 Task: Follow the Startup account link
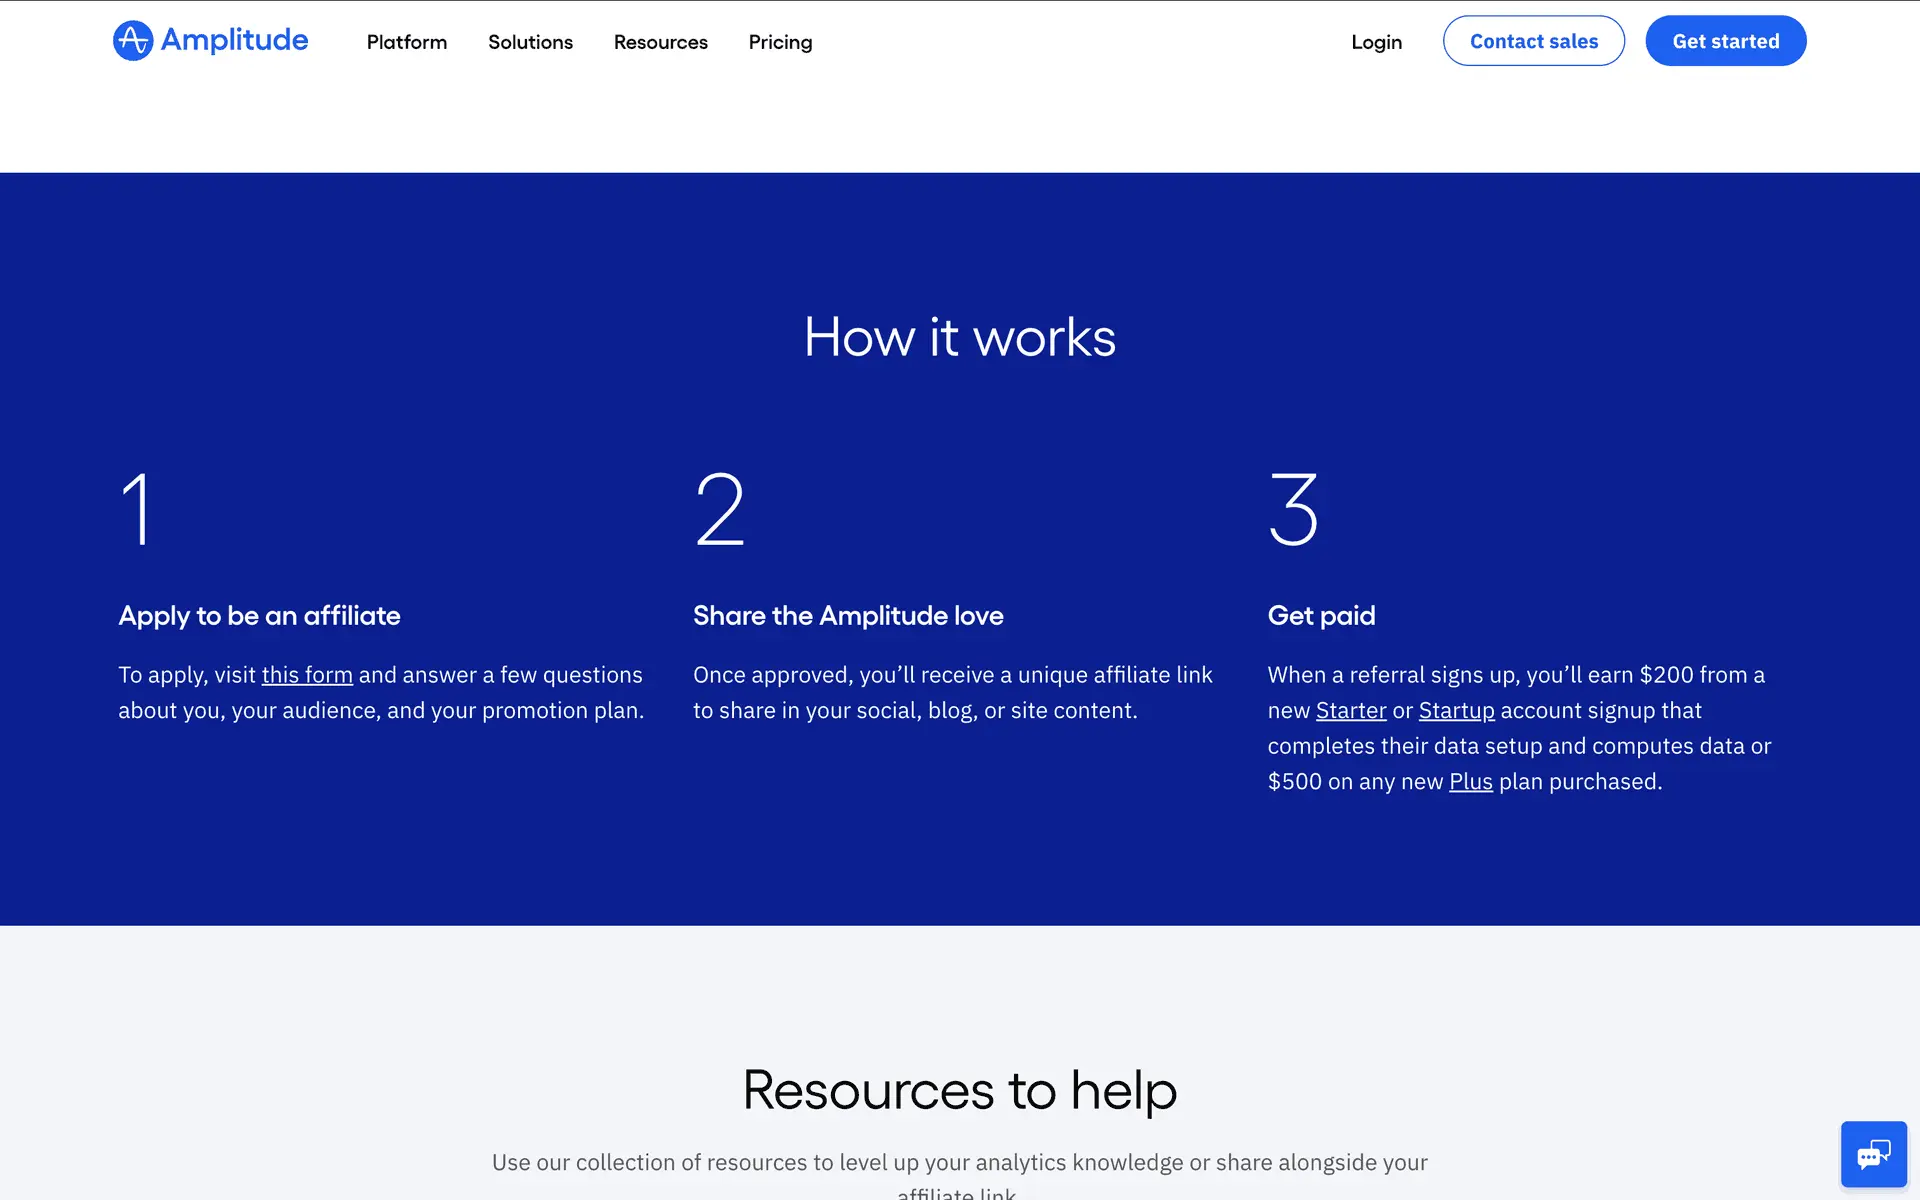tap(1456, 711)
